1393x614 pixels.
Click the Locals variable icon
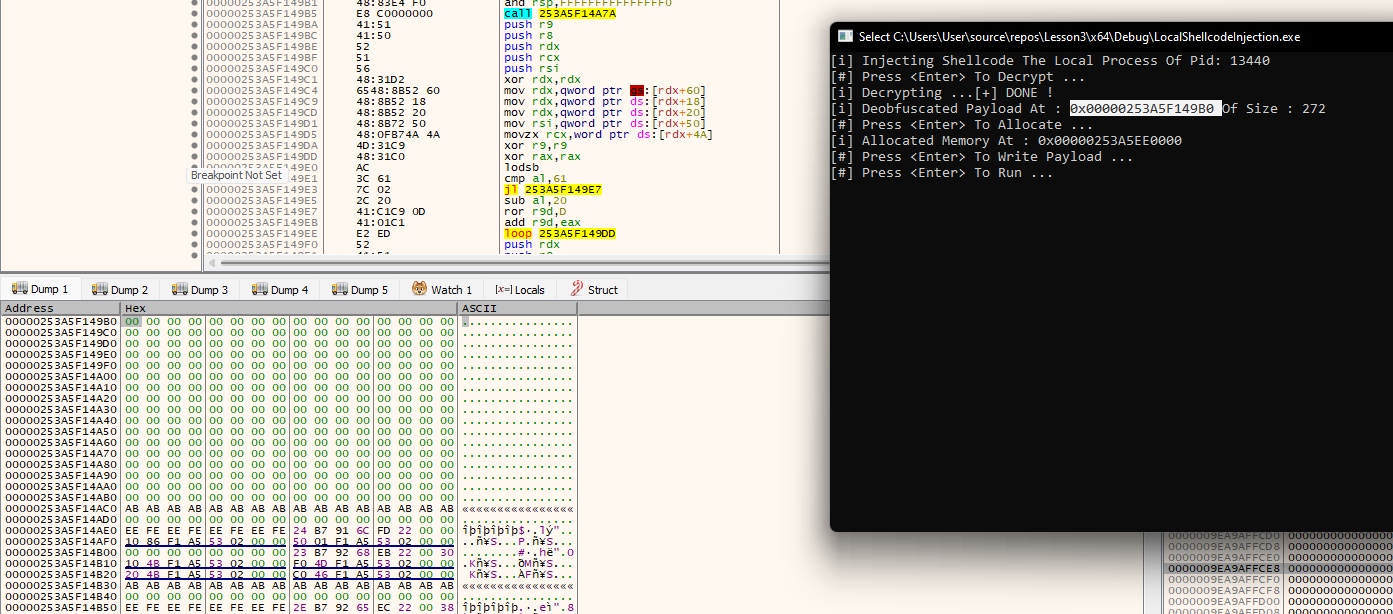pyautogui.click(x=503, y=290)
